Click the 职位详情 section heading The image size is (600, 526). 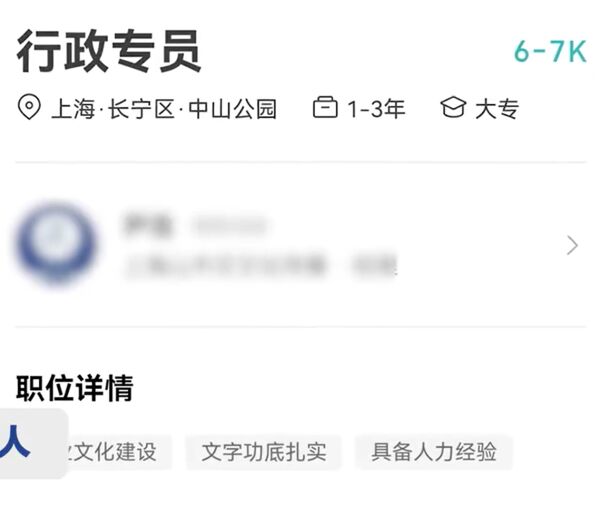pyautogui.click(x=75, y=388)
